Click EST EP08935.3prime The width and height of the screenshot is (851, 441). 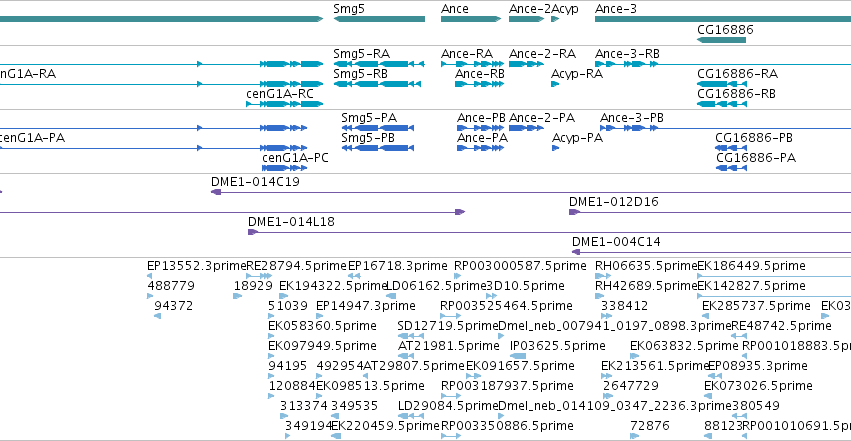click(x=758, y=366)
